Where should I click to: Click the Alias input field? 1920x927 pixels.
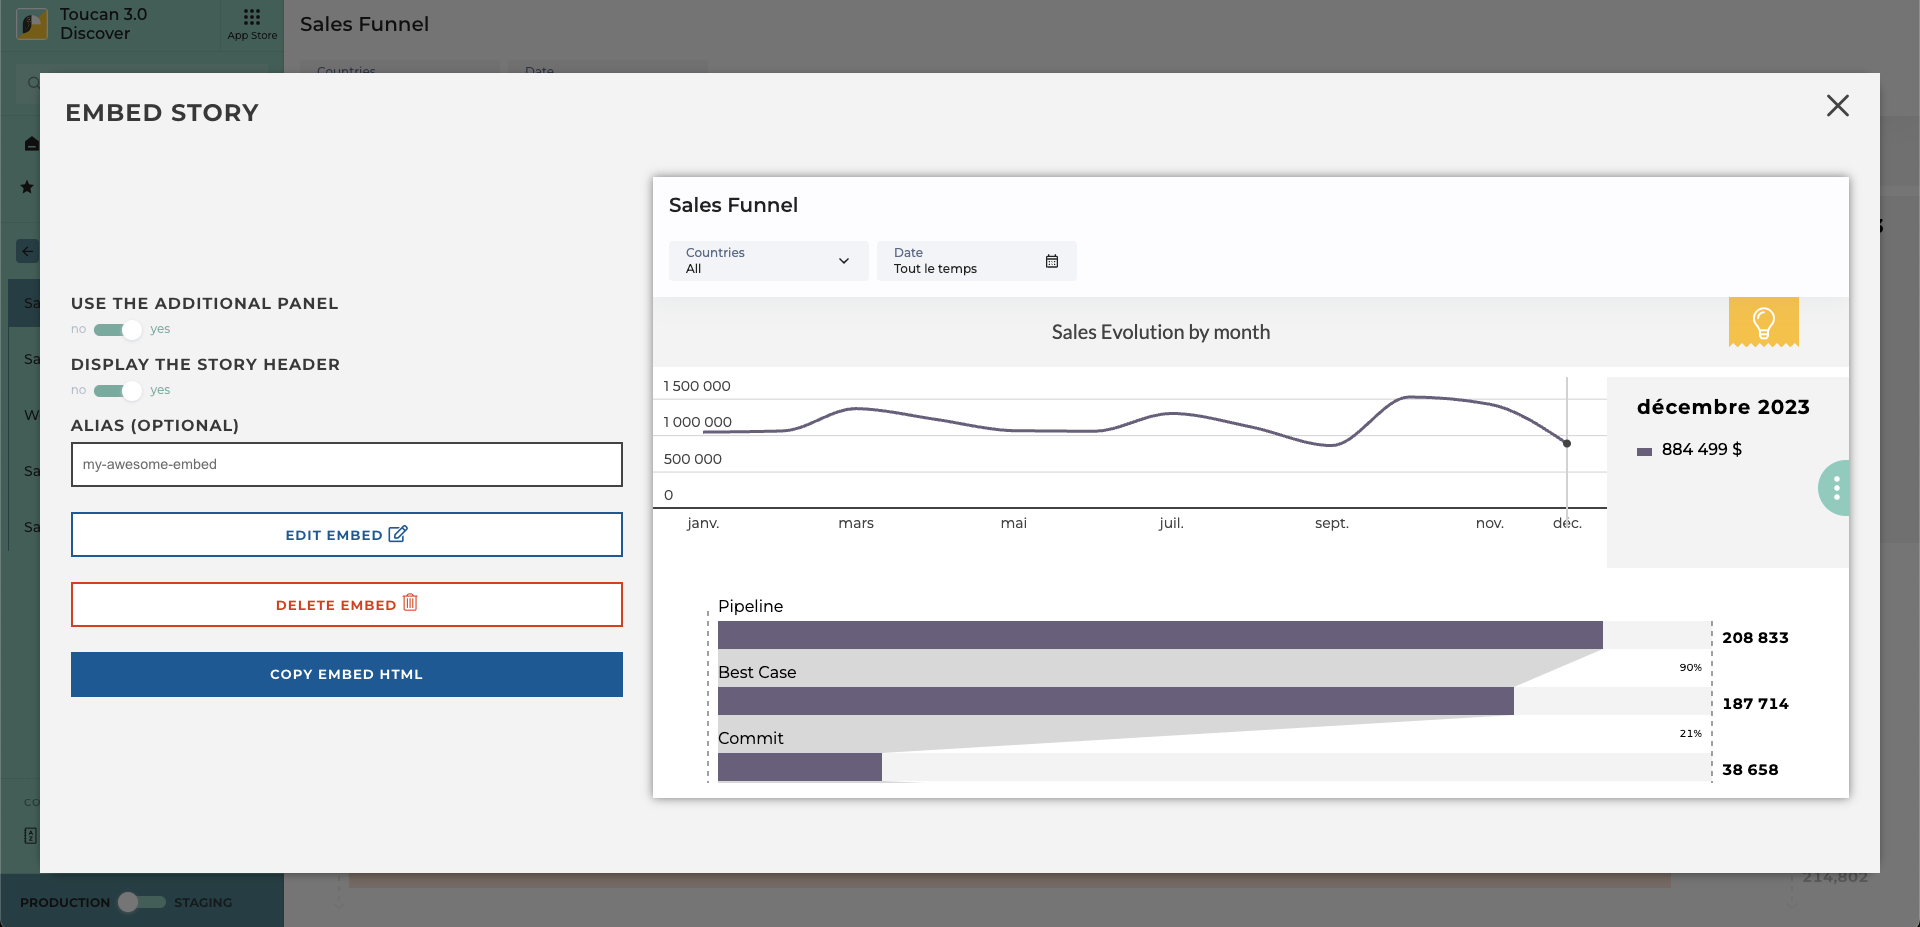346,465
